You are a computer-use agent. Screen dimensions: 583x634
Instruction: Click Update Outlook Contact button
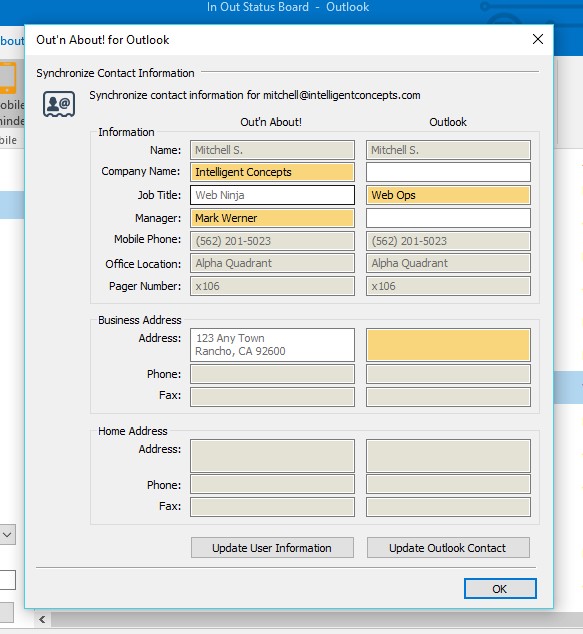[x=448, y=548]
